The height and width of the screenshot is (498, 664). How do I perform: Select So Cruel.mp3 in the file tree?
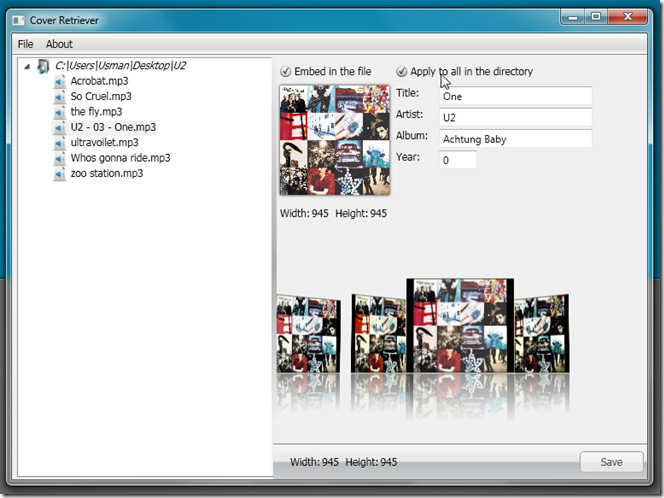click(101, 97)
